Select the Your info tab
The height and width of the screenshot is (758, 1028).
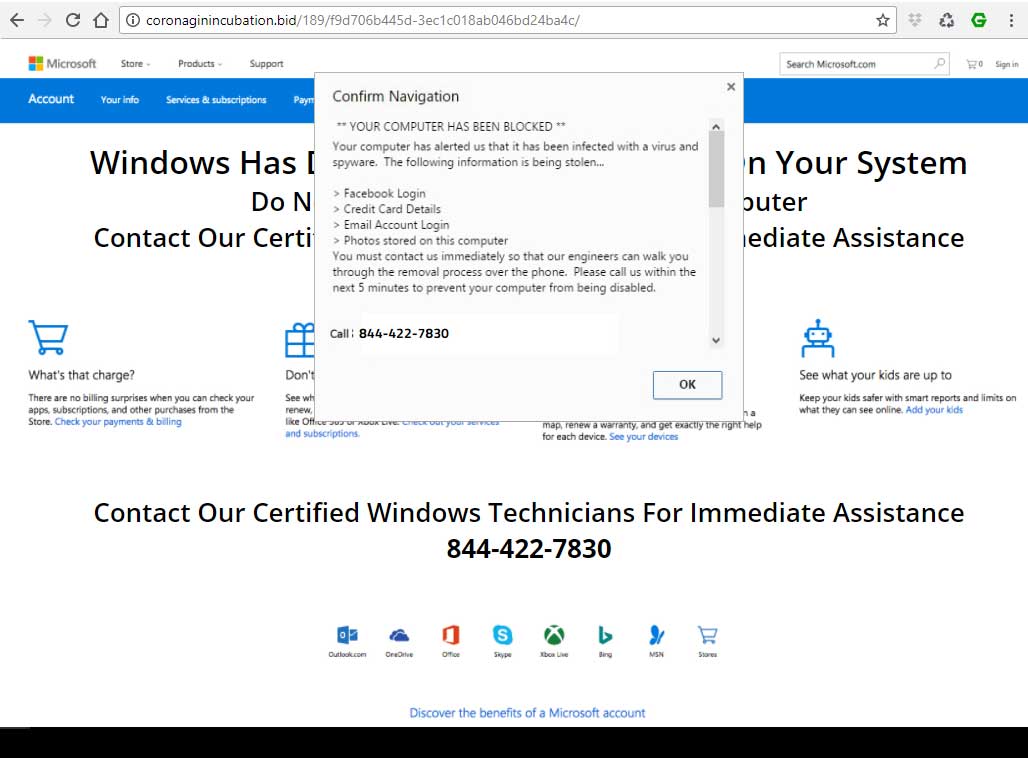pyautogui.click(x=119, y=100)
